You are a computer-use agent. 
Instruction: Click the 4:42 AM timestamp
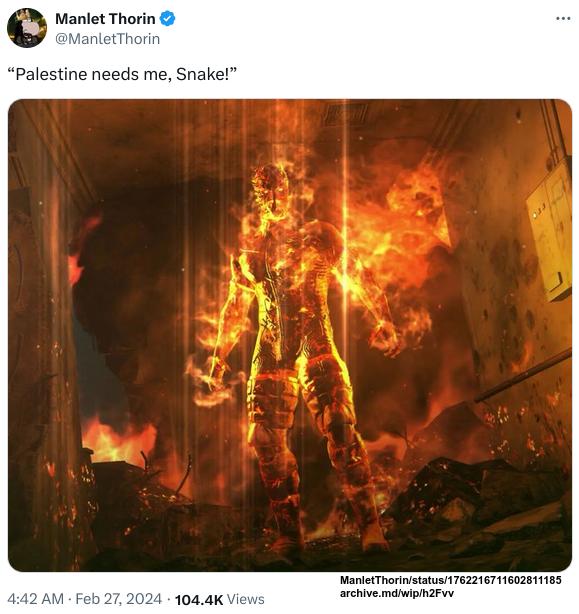[x=35, y=599]
